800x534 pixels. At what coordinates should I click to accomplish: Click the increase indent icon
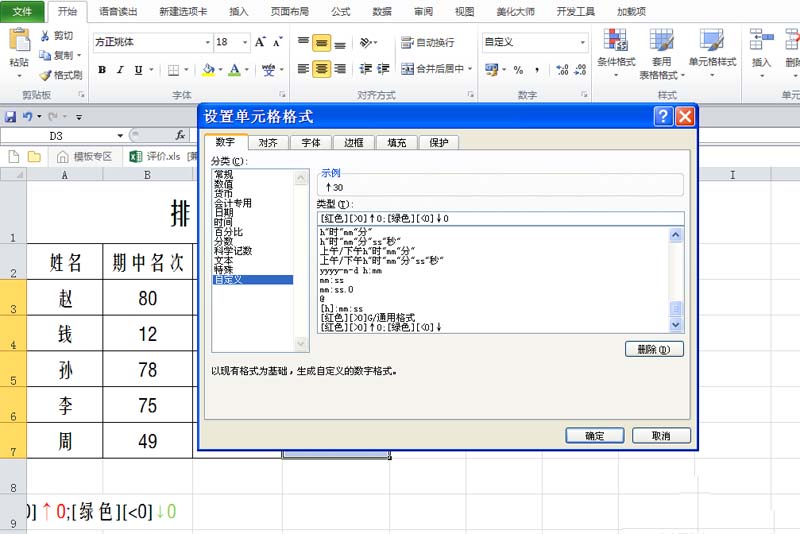coord(383,68)
